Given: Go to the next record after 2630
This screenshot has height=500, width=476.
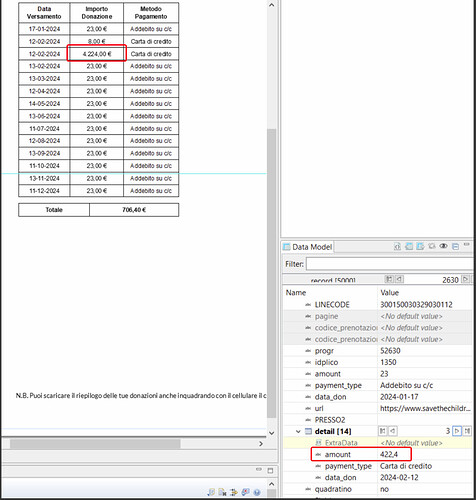Looking at the screenshot, I should 466,279.
